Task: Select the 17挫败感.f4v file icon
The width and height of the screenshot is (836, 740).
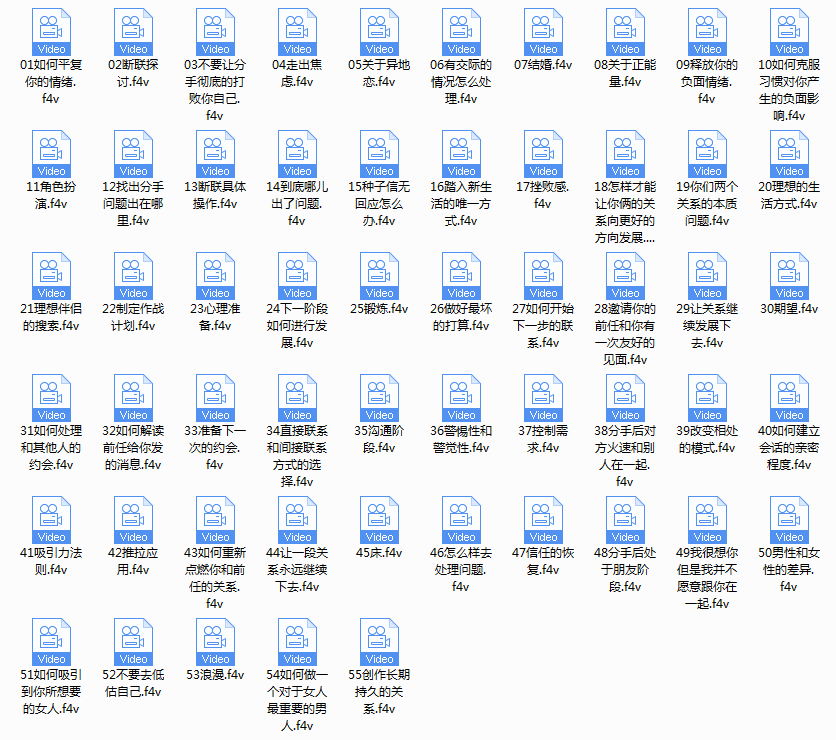Action: coord(543,154)
